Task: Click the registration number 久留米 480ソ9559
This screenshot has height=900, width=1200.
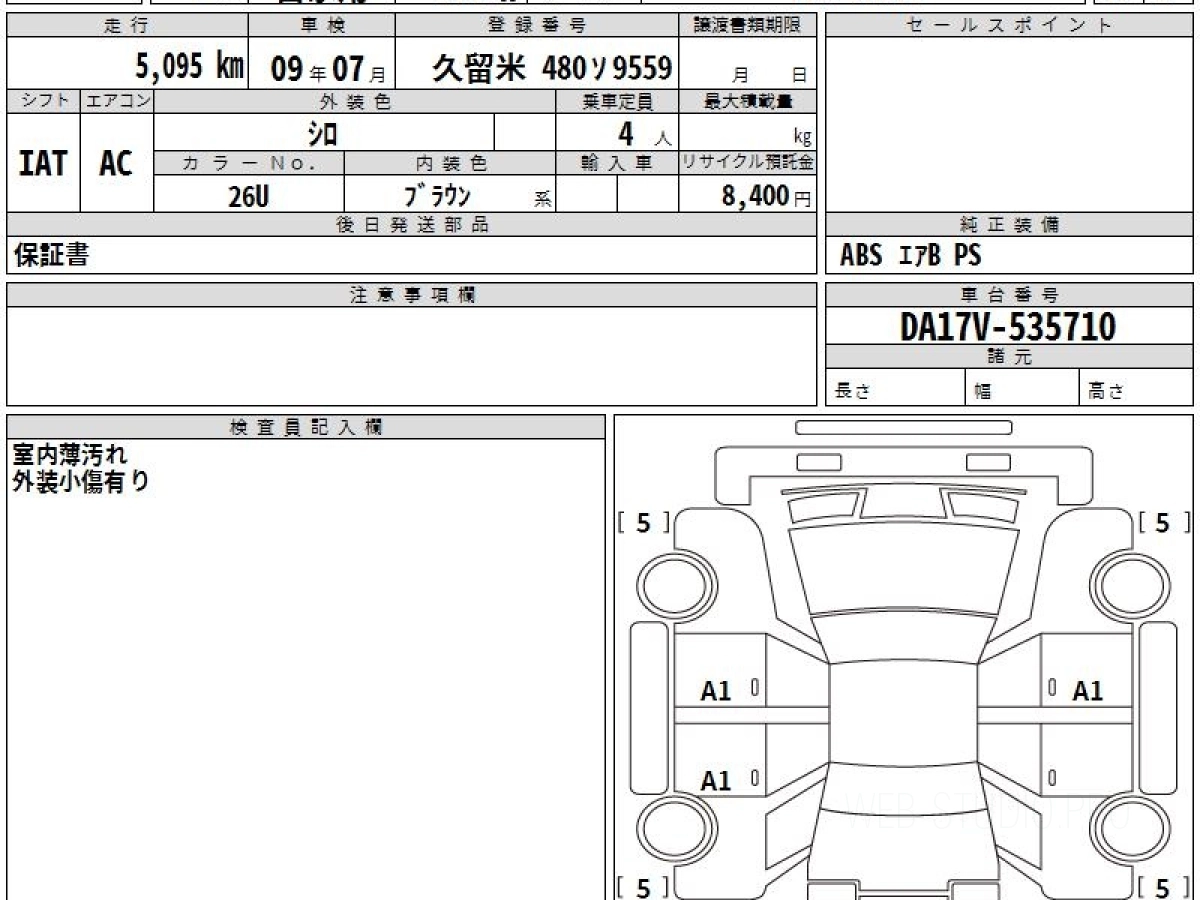Action: tap(552, 68)
